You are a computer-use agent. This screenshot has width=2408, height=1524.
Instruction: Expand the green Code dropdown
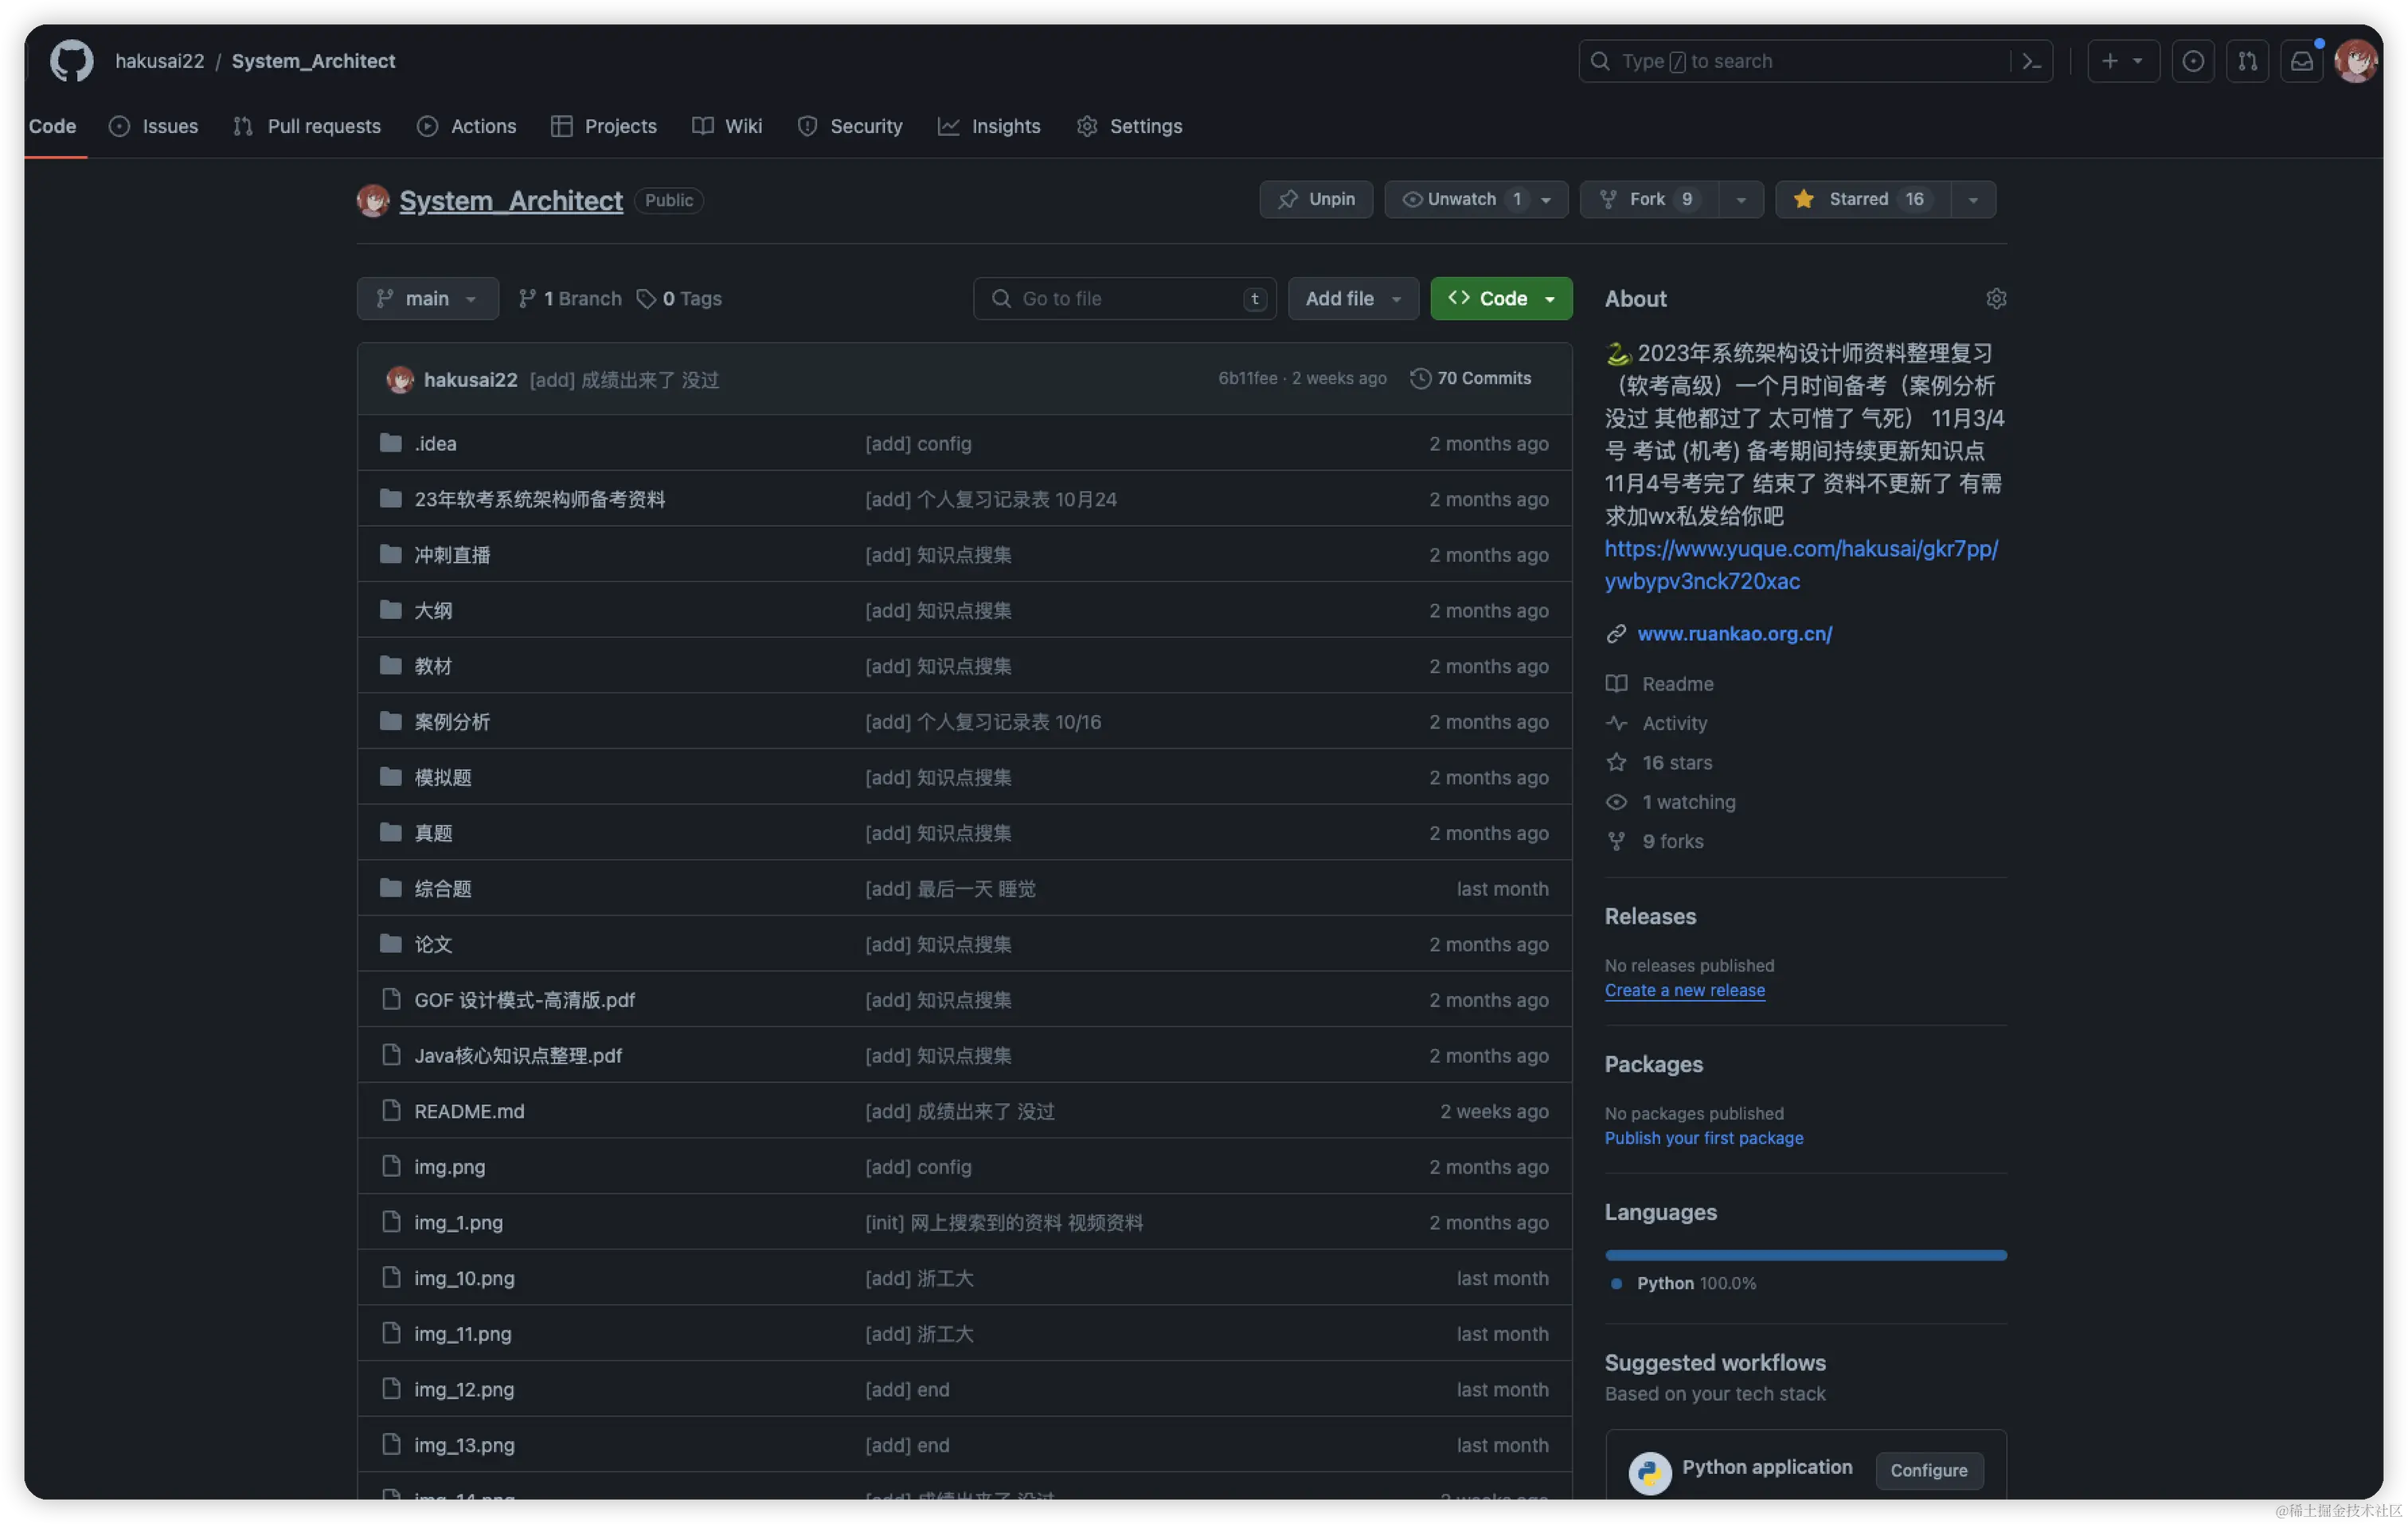(x=1500, y=299)
